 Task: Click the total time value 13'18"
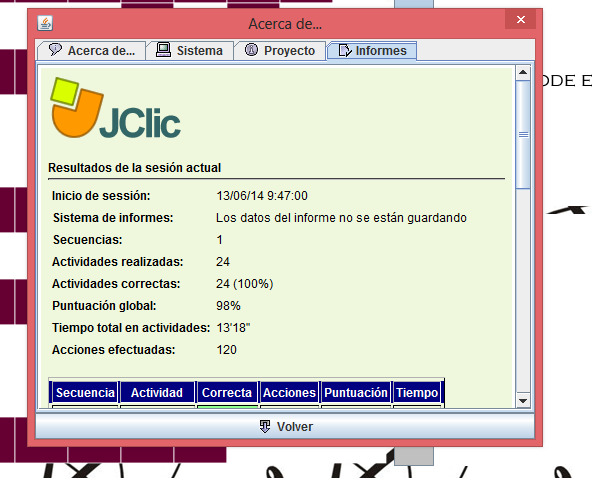233,327
